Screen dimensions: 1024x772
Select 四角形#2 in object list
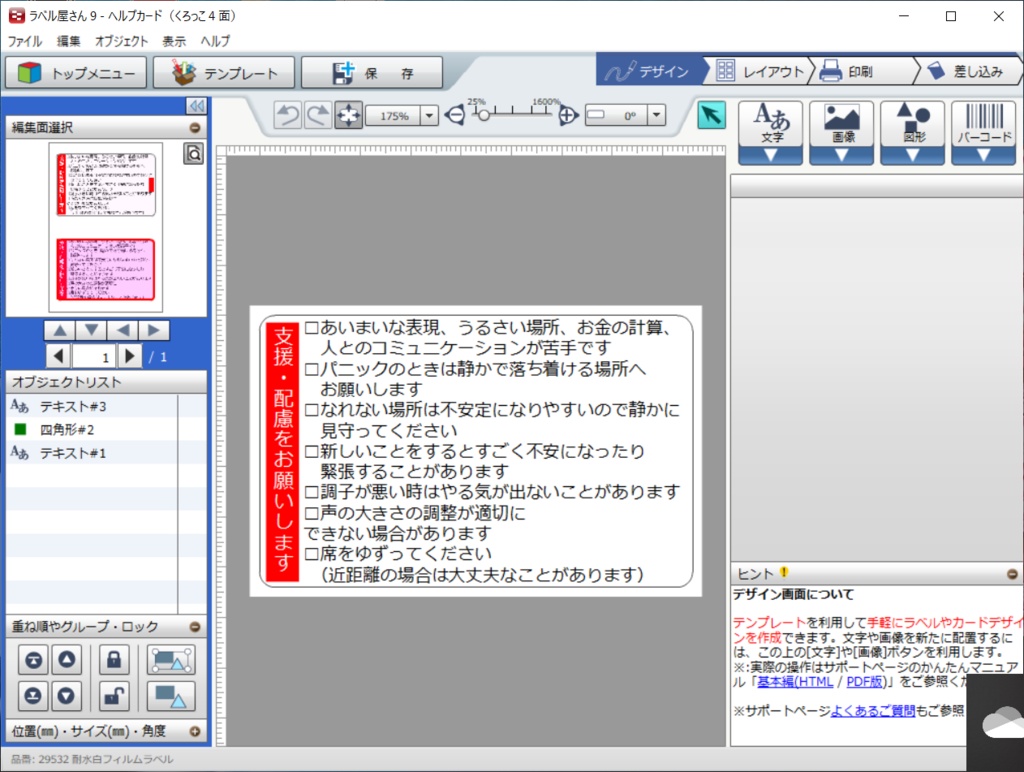tap(91, 430)
